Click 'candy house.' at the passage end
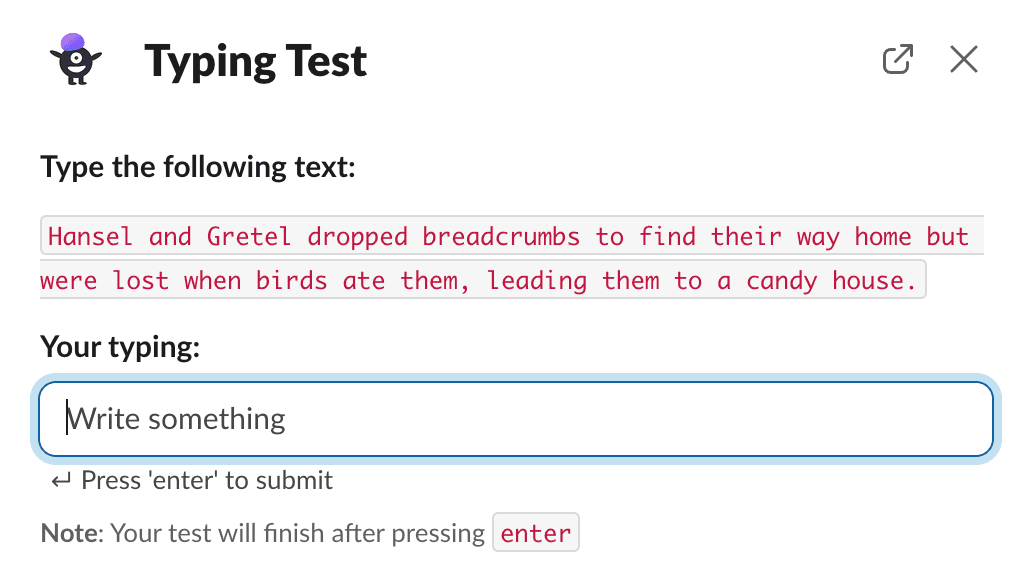1026x576 pixels. point(831,281)
